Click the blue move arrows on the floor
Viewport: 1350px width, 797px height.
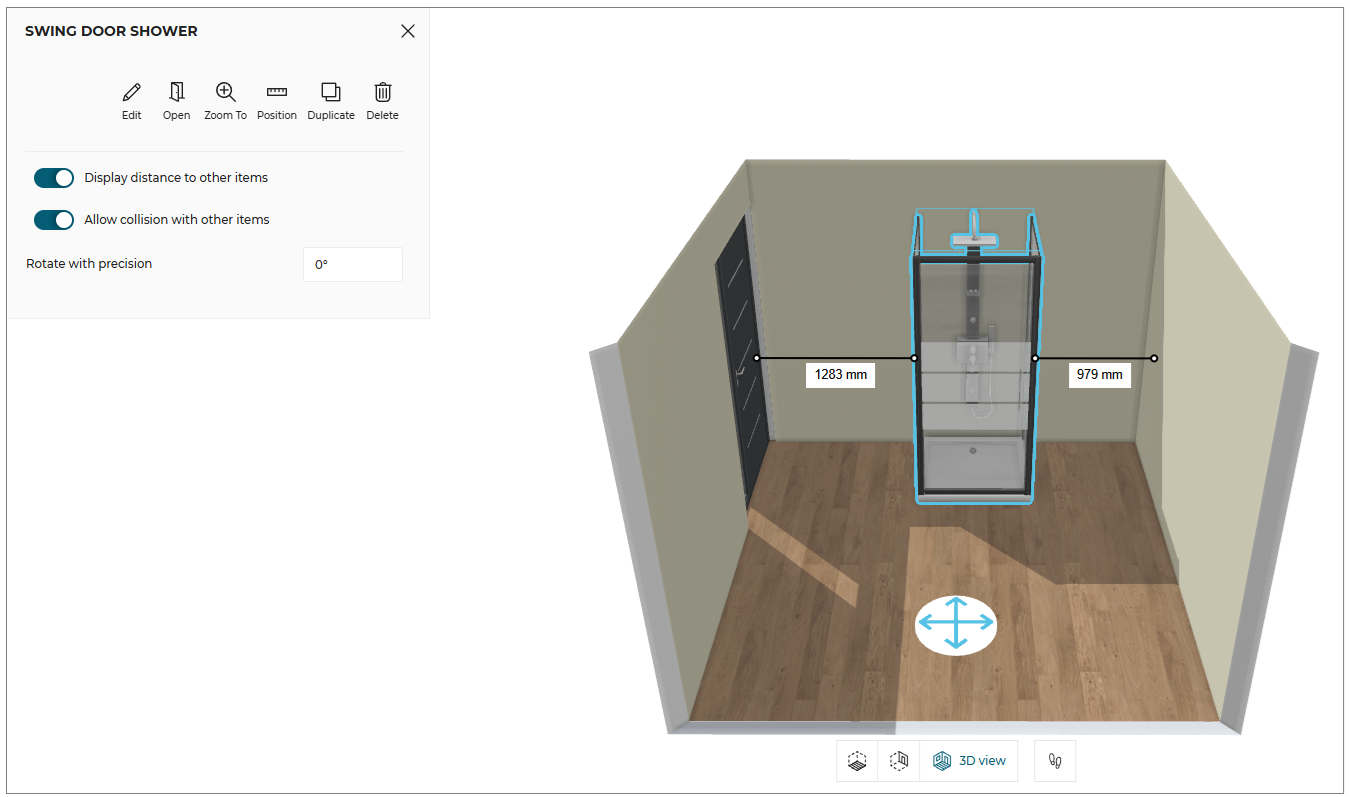tap(956, 625)
